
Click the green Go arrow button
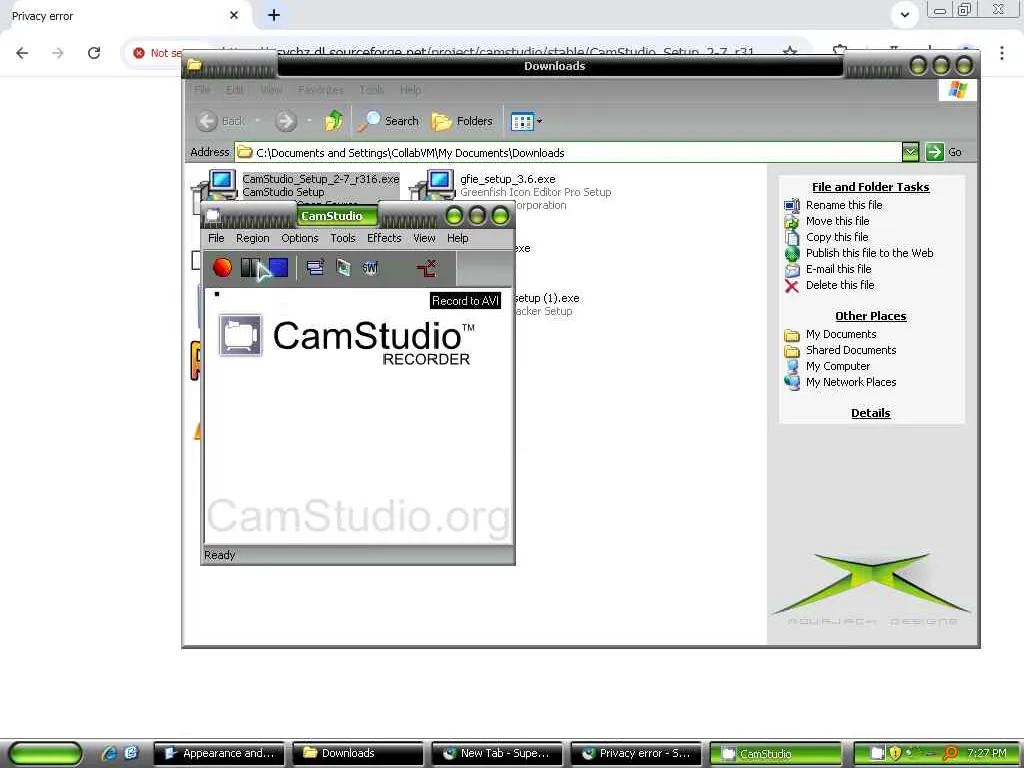tap(935, 152)
